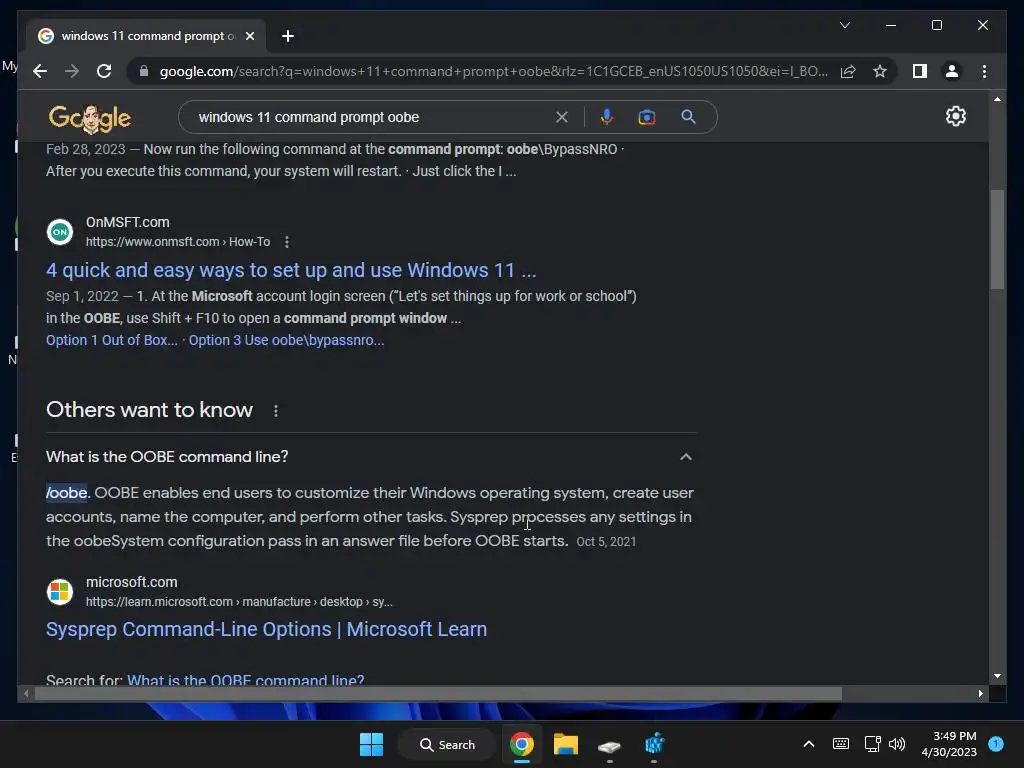
Task: Click the horizontal scrollbar thumb
Action: coord(438,694)
